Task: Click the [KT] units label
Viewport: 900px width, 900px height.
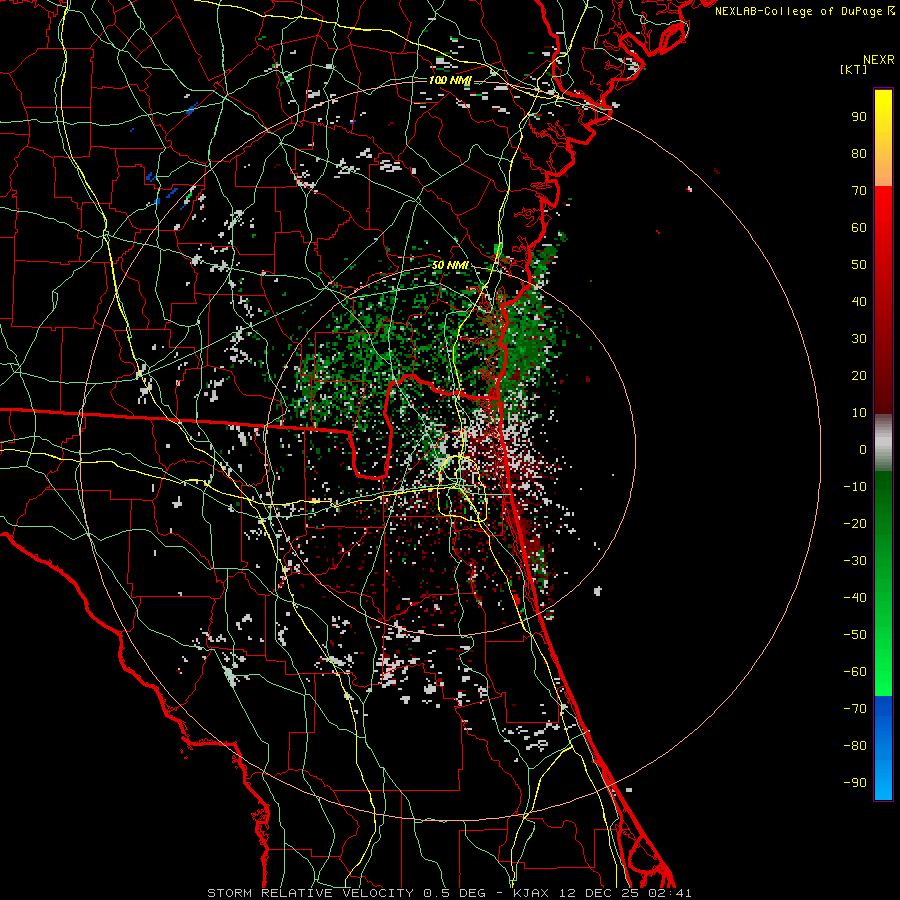Action: (853, 69)
